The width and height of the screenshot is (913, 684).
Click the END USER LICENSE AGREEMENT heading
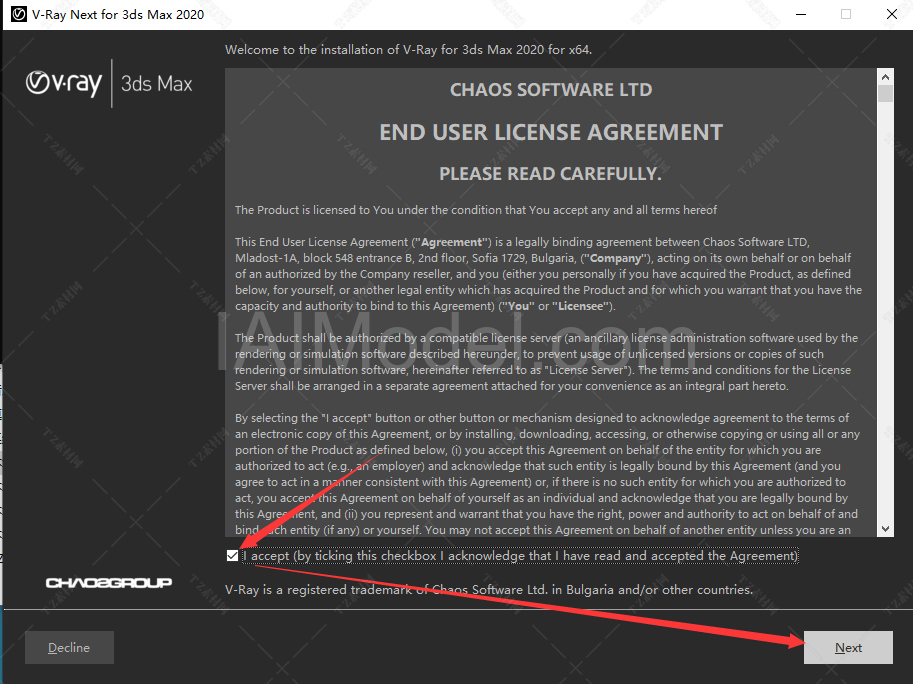pos(551,132)
